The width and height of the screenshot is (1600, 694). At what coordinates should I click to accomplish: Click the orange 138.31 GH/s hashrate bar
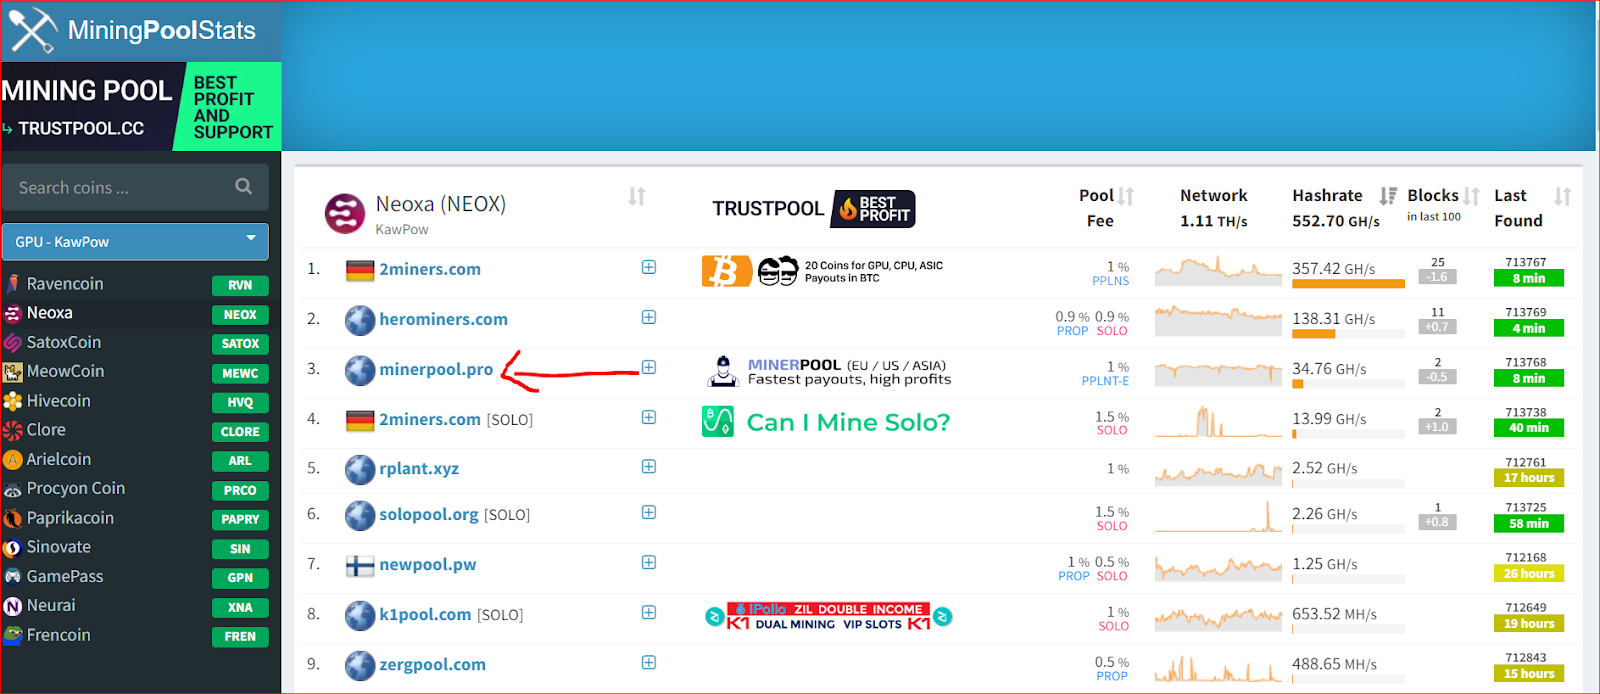point(1313,334)
